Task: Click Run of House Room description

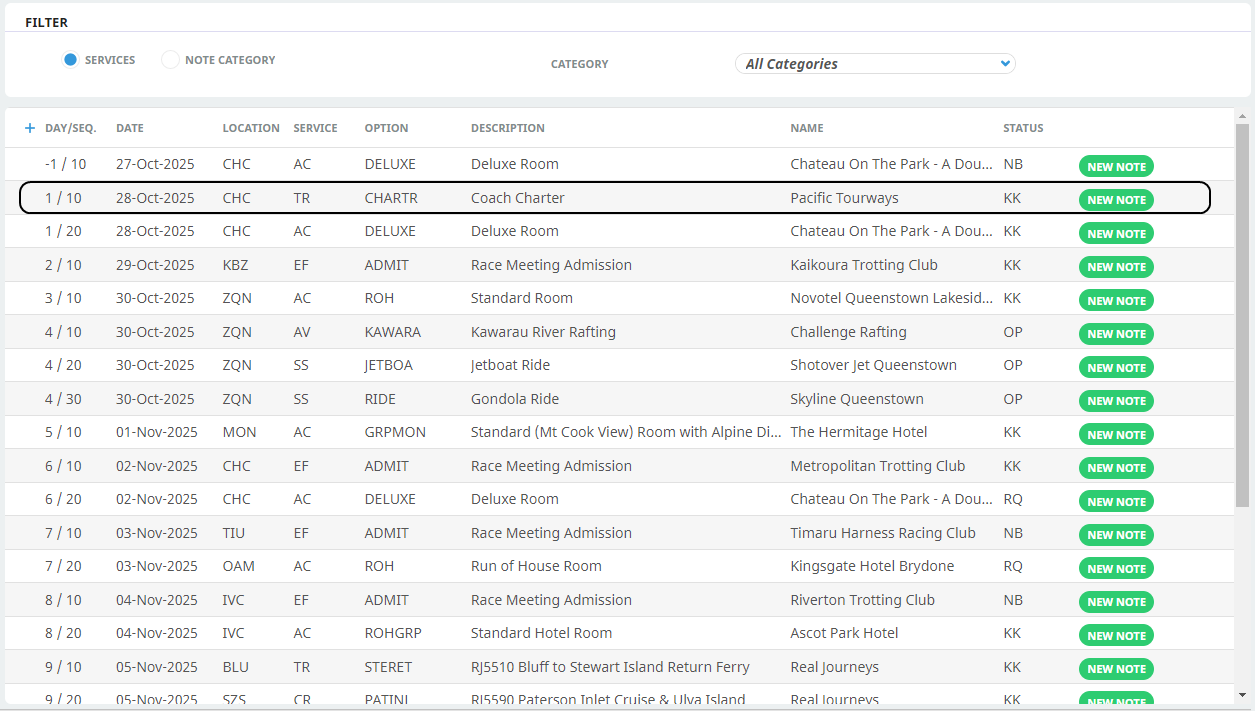Action: (536, 566)
